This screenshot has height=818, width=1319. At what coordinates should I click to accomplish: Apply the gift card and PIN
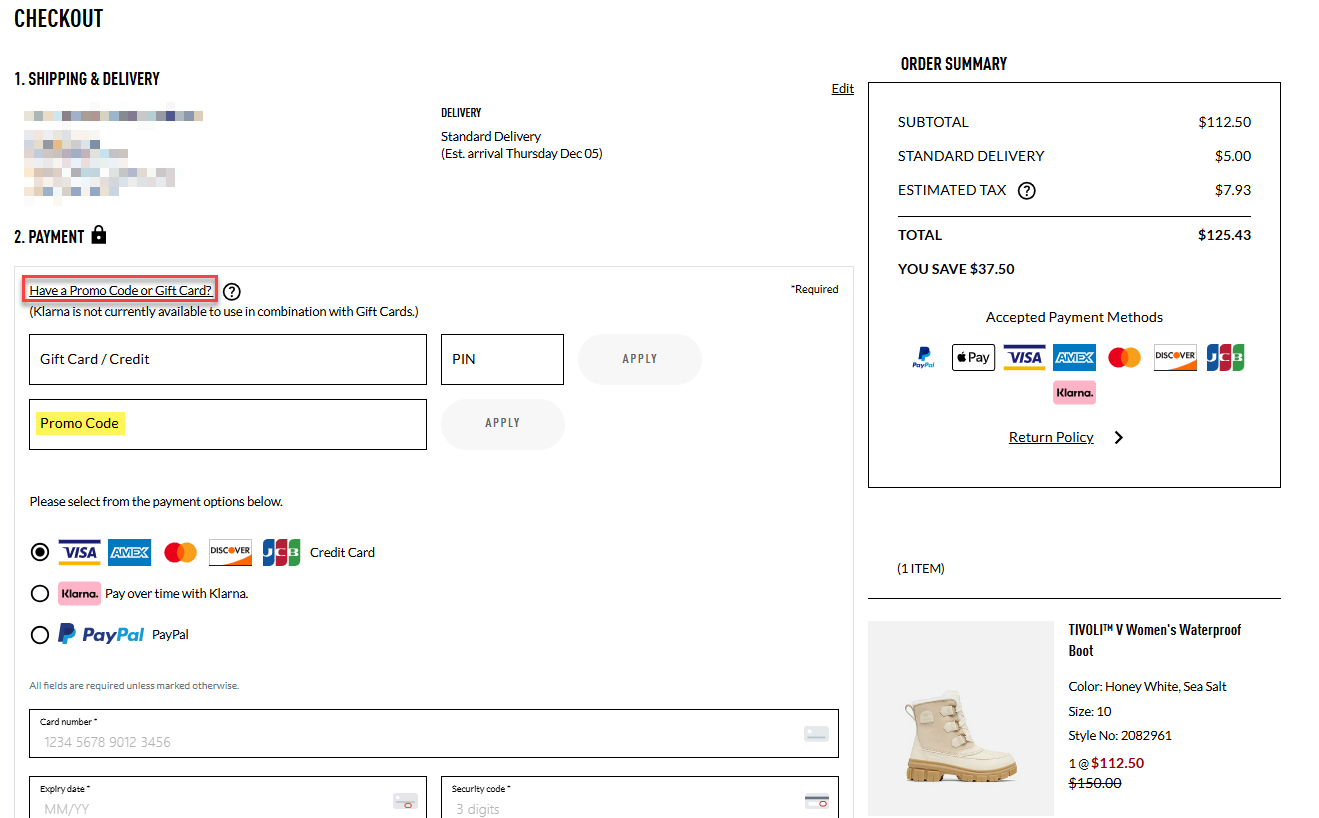point(640,359)
